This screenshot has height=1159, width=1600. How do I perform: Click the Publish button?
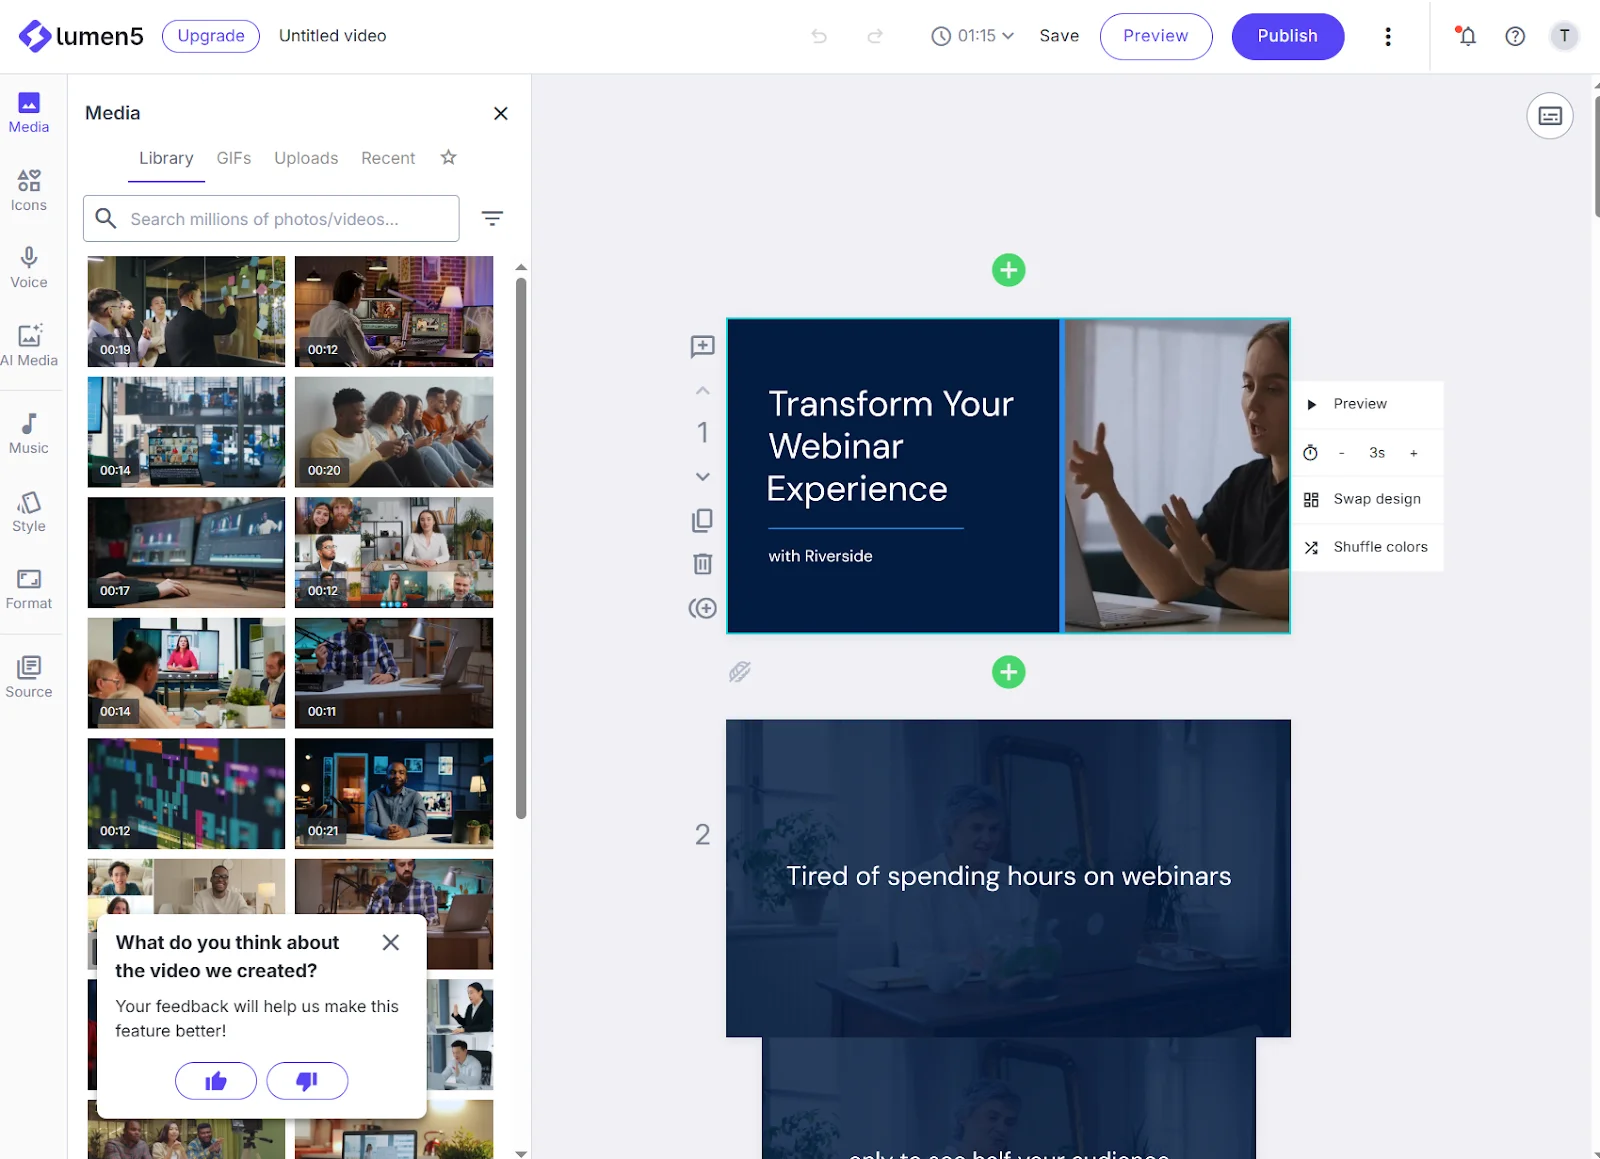pos(1287,36)
